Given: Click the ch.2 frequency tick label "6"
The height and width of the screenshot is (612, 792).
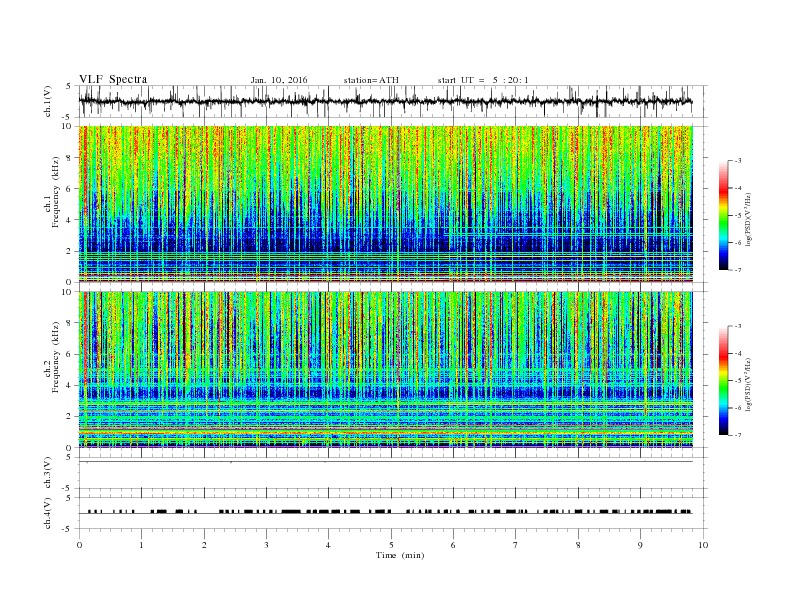Looking at the screenshot, I should tap(70, 354).
